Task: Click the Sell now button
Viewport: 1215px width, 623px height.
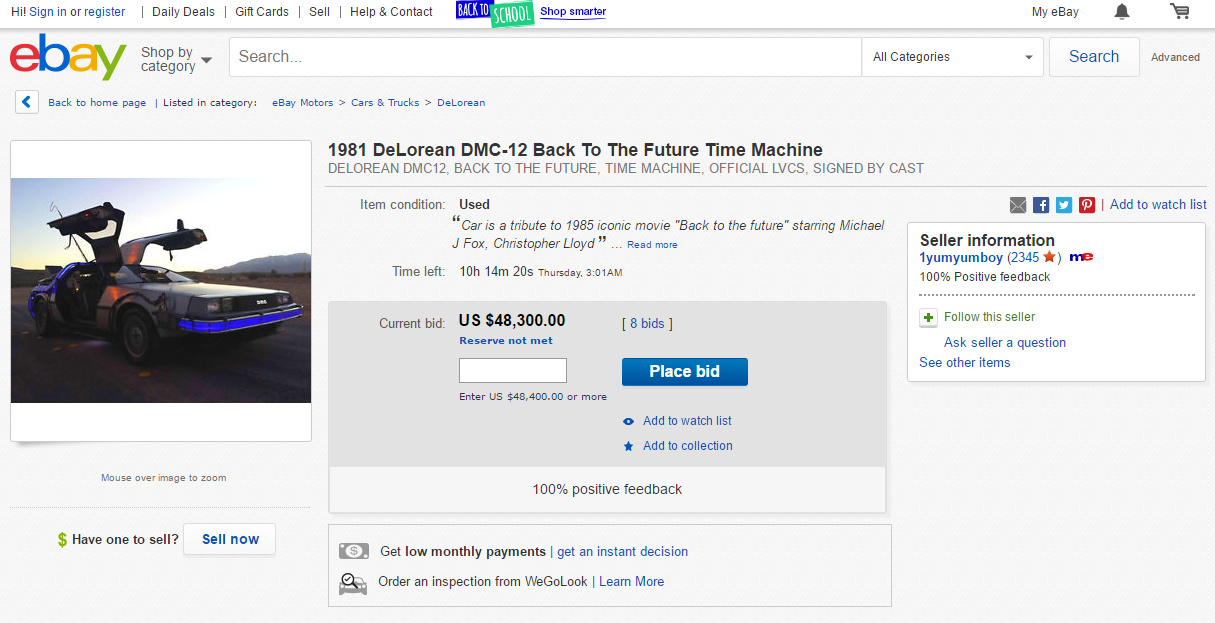Action: tap(230, 539)
